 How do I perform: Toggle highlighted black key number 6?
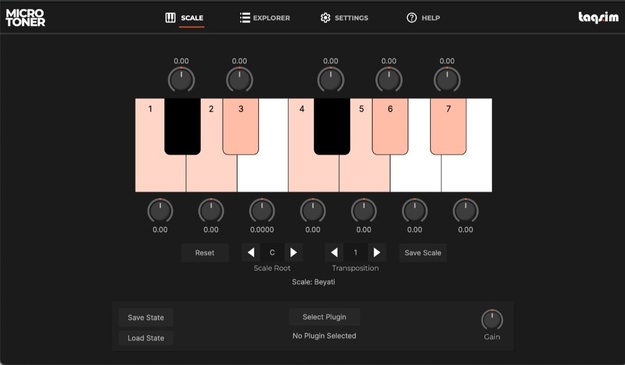tap(390, 126)
